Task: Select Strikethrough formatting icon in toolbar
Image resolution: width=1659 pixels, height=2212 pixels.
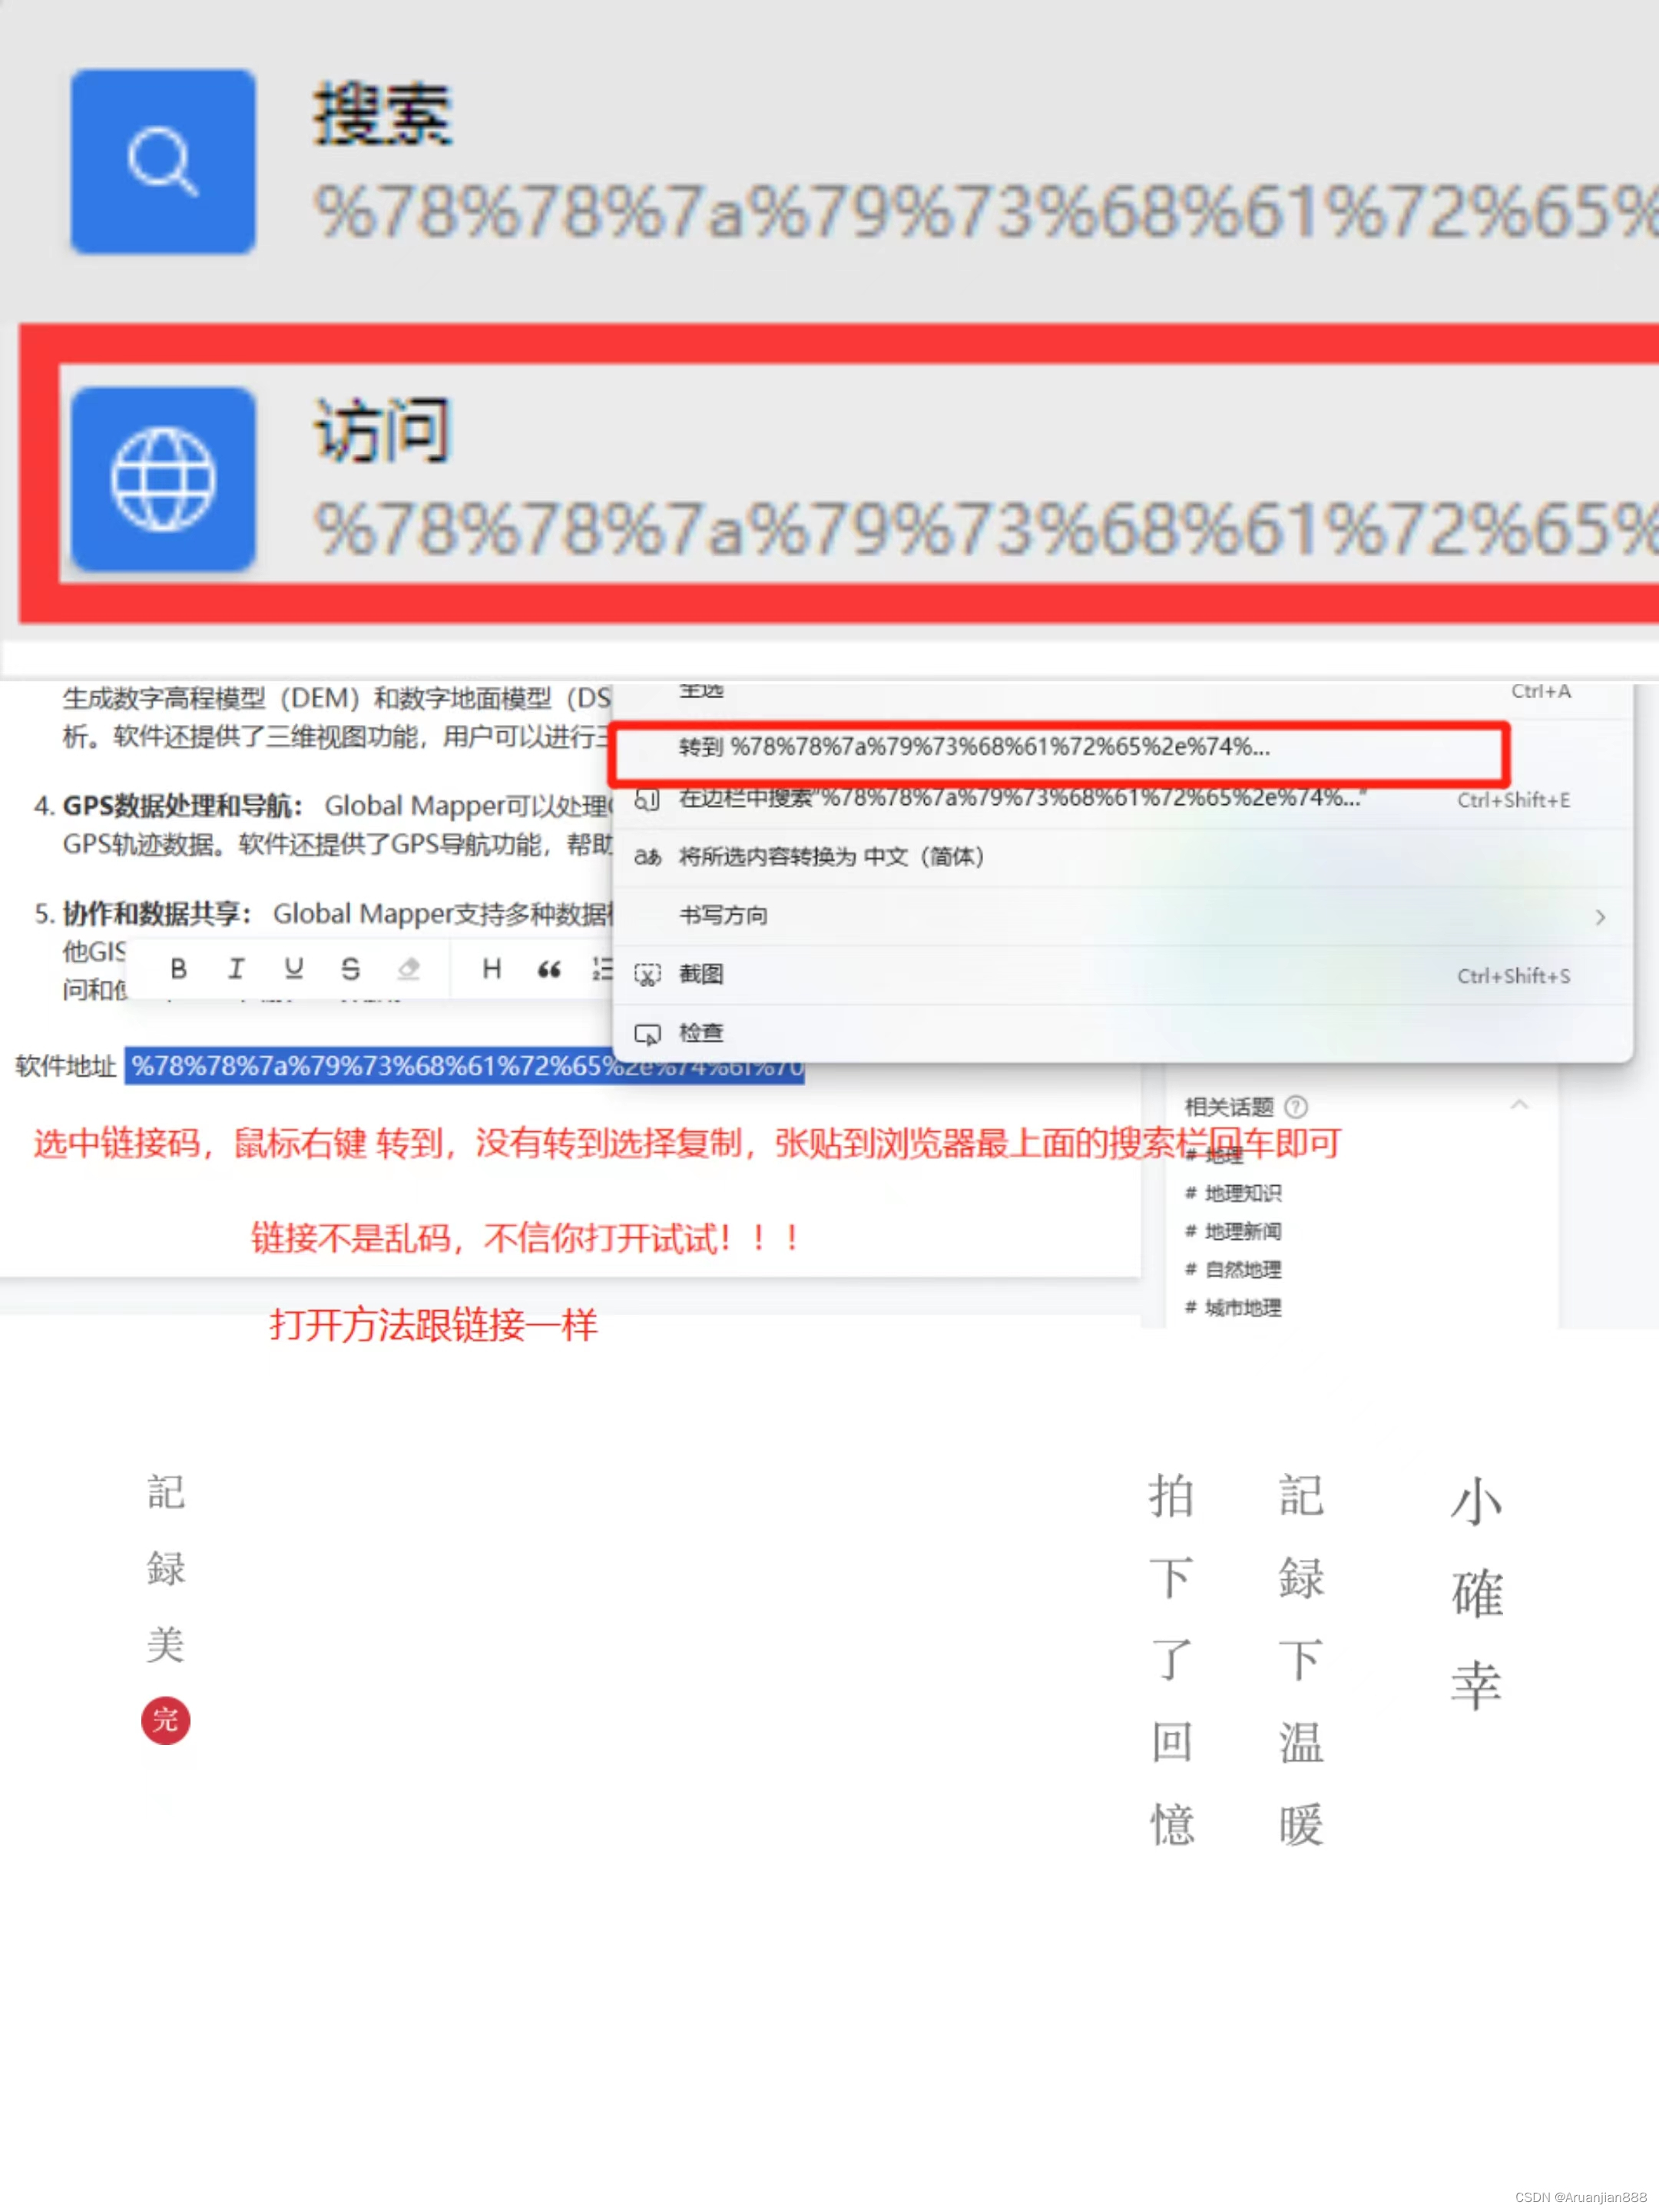Action: coord(349,955)
